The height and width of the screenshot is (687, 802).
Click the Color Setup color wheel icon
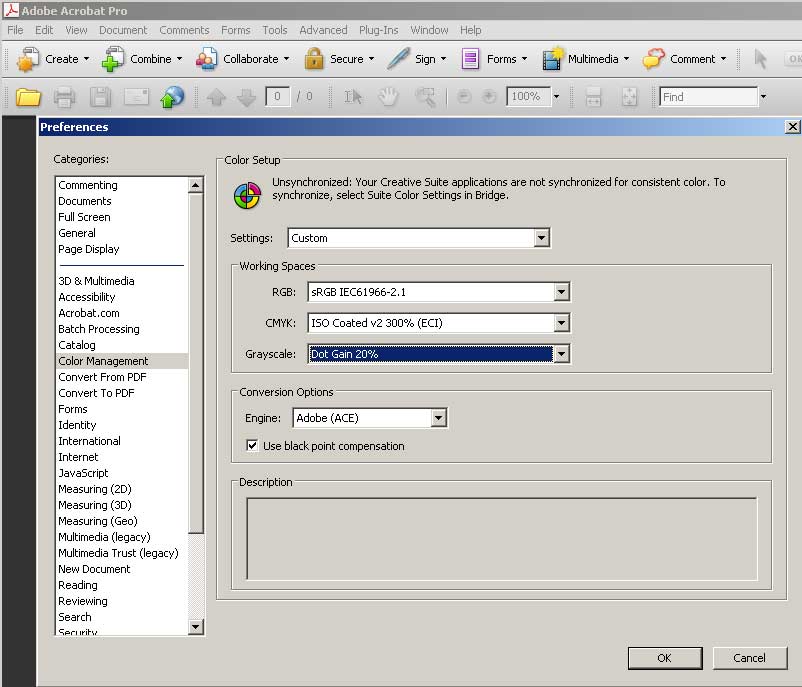[x=248, y=195]
